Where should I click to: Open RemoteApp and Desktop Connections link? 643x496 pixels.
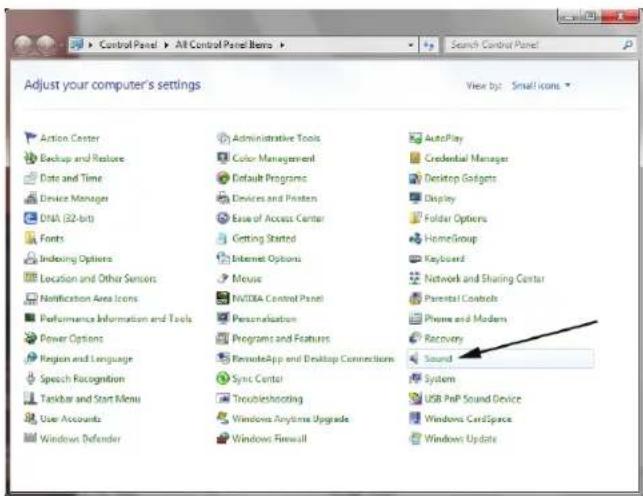313,359
